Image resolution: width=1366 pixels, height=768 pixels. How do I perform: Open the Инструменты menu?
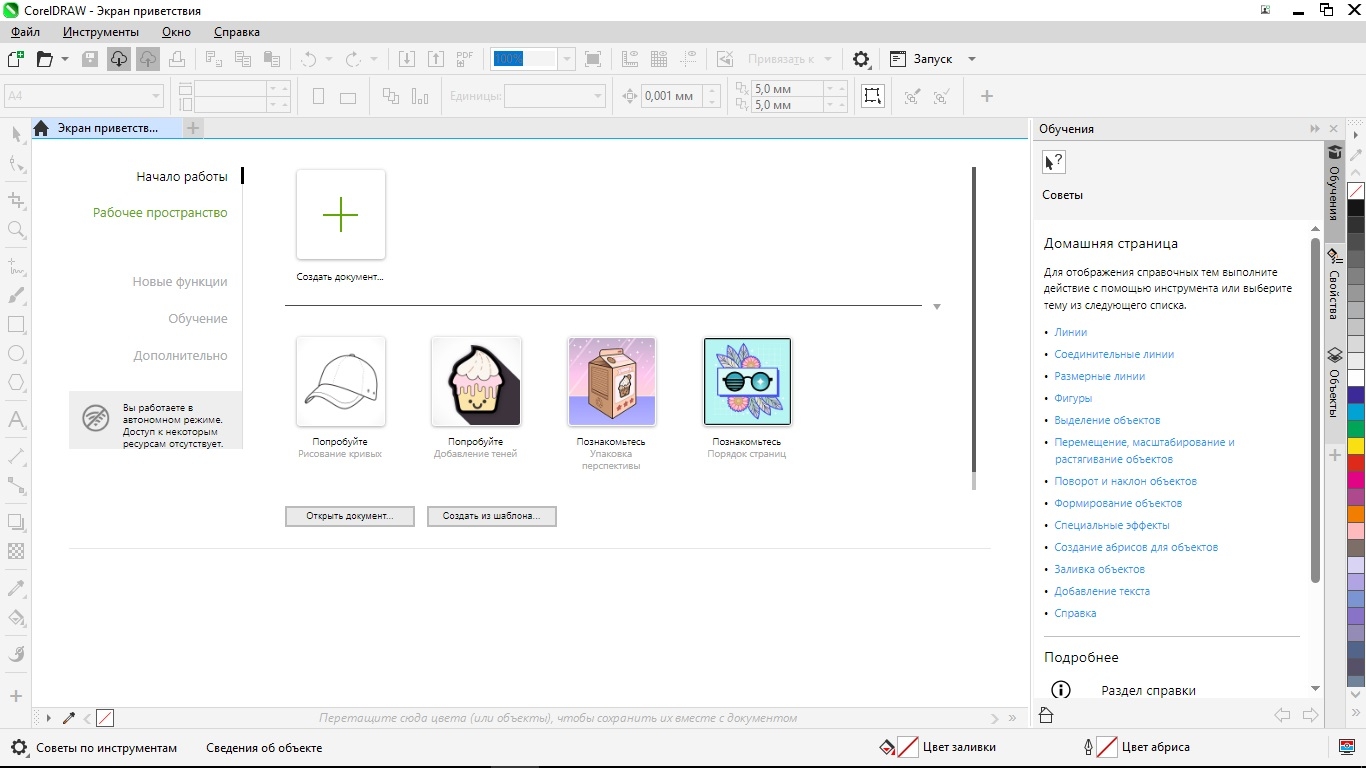[101, 32]
